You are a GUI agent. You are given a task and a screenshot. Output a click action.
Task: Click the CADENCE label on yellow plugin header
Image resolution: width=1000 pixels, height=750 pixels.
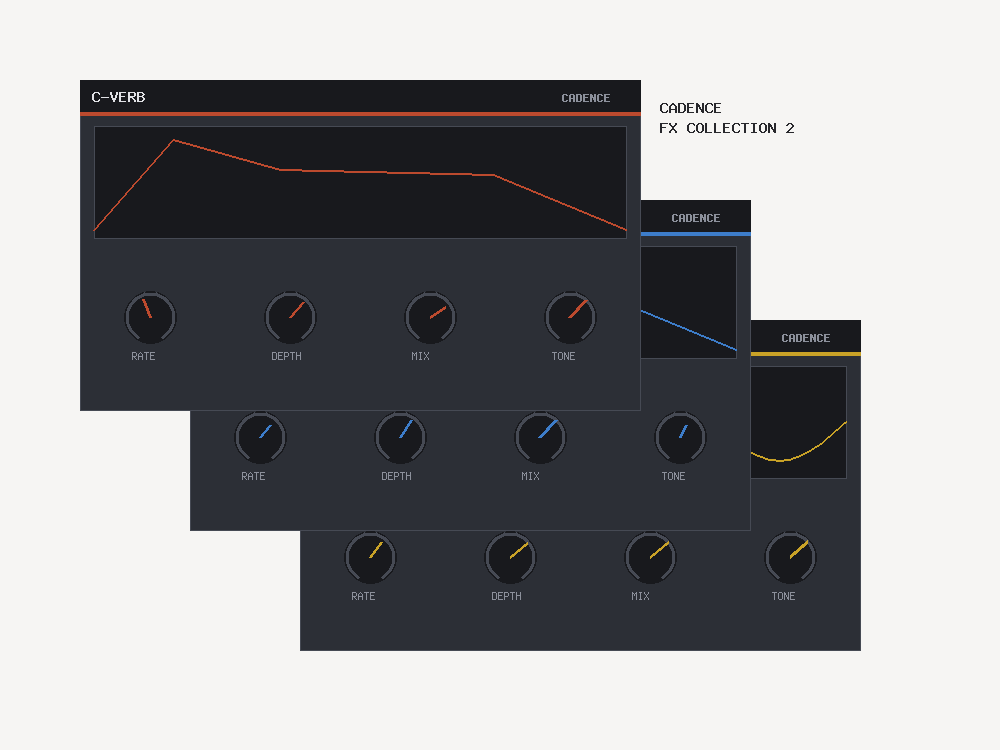(x=805, y=337)
